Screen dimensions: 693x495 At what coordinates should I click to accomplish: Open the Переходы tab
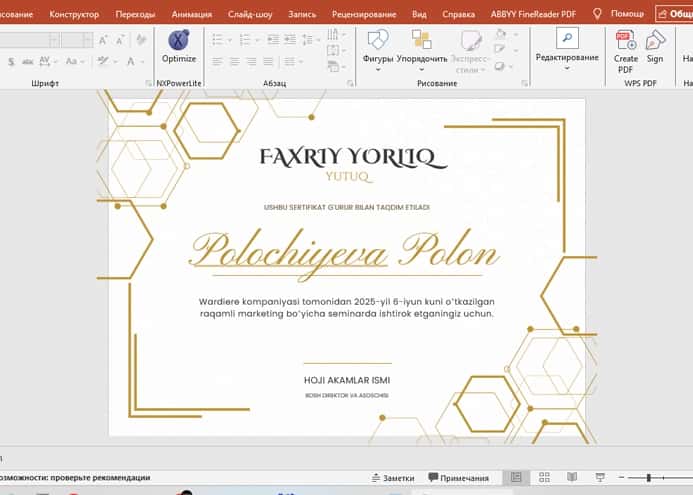(135, 14)
